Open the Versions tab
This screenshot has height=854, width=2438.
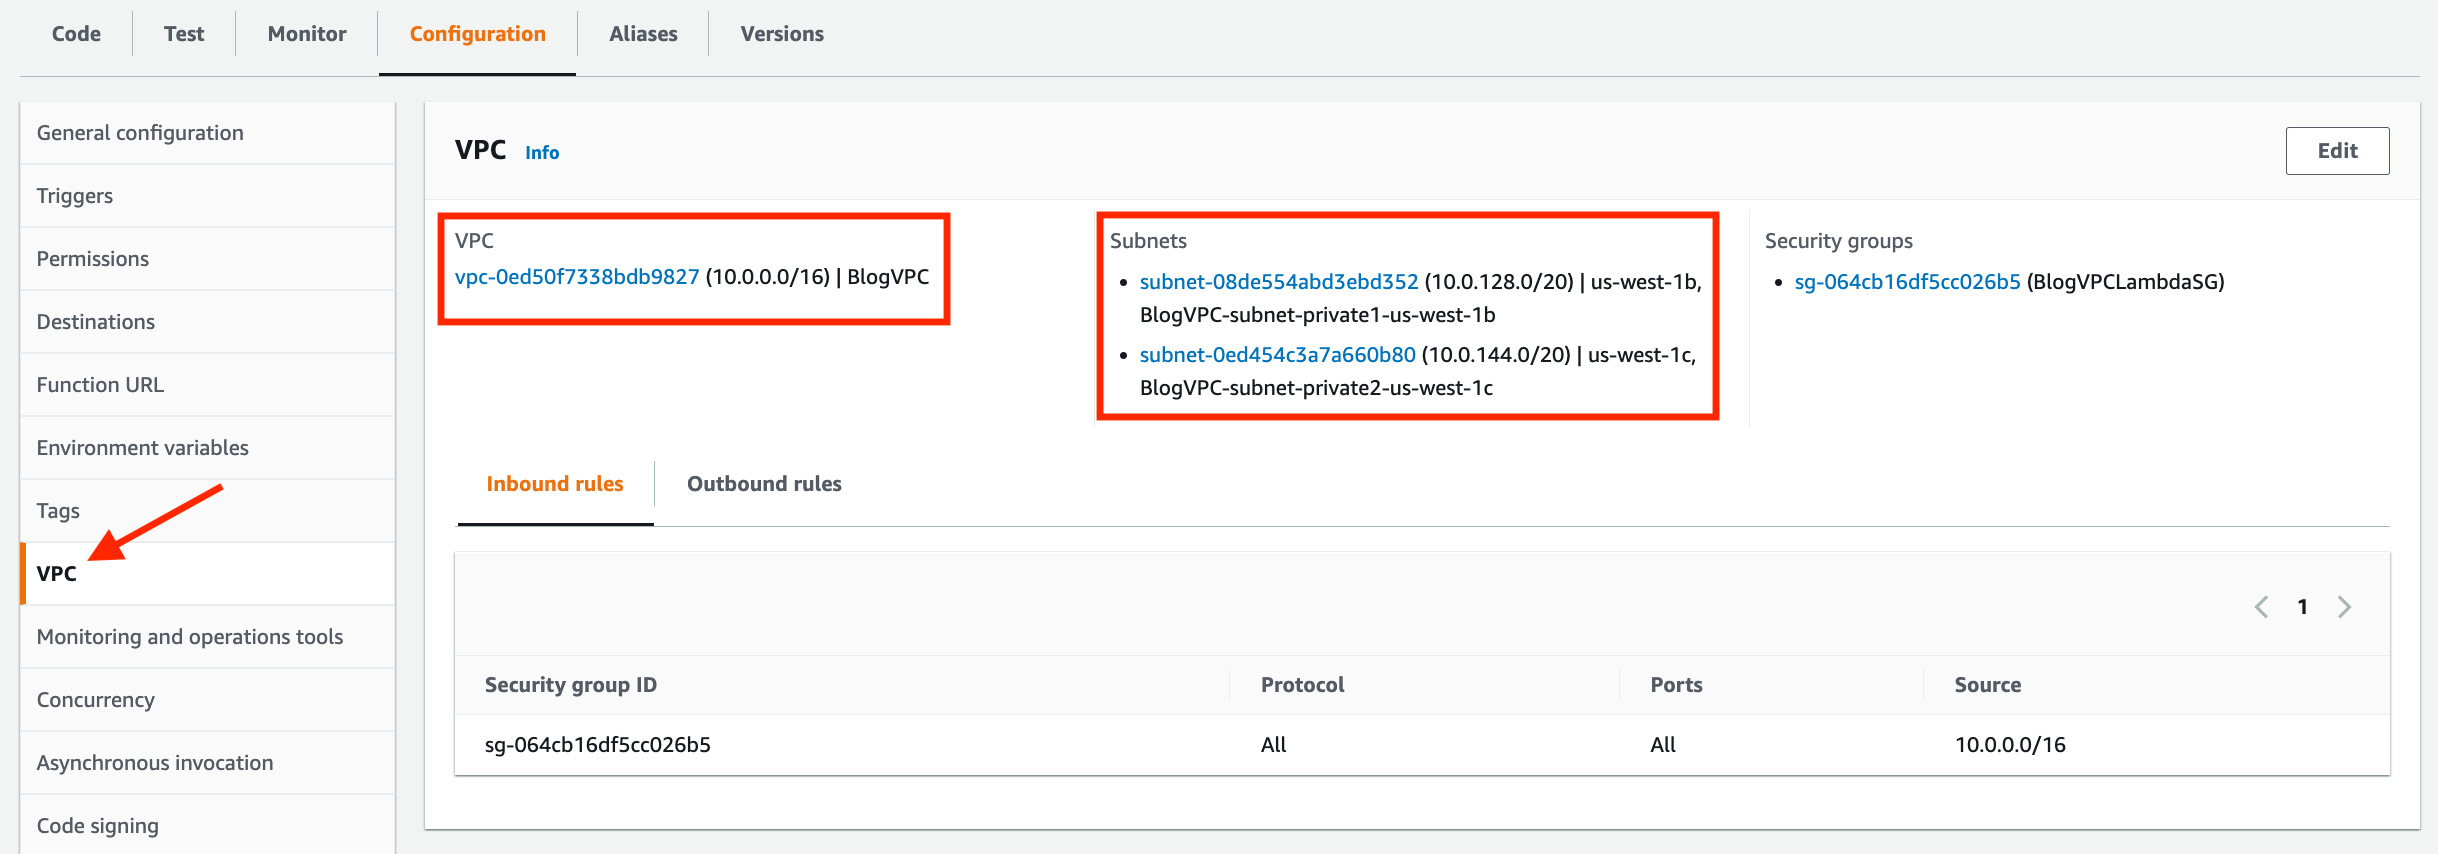click(x=781, y=33)
